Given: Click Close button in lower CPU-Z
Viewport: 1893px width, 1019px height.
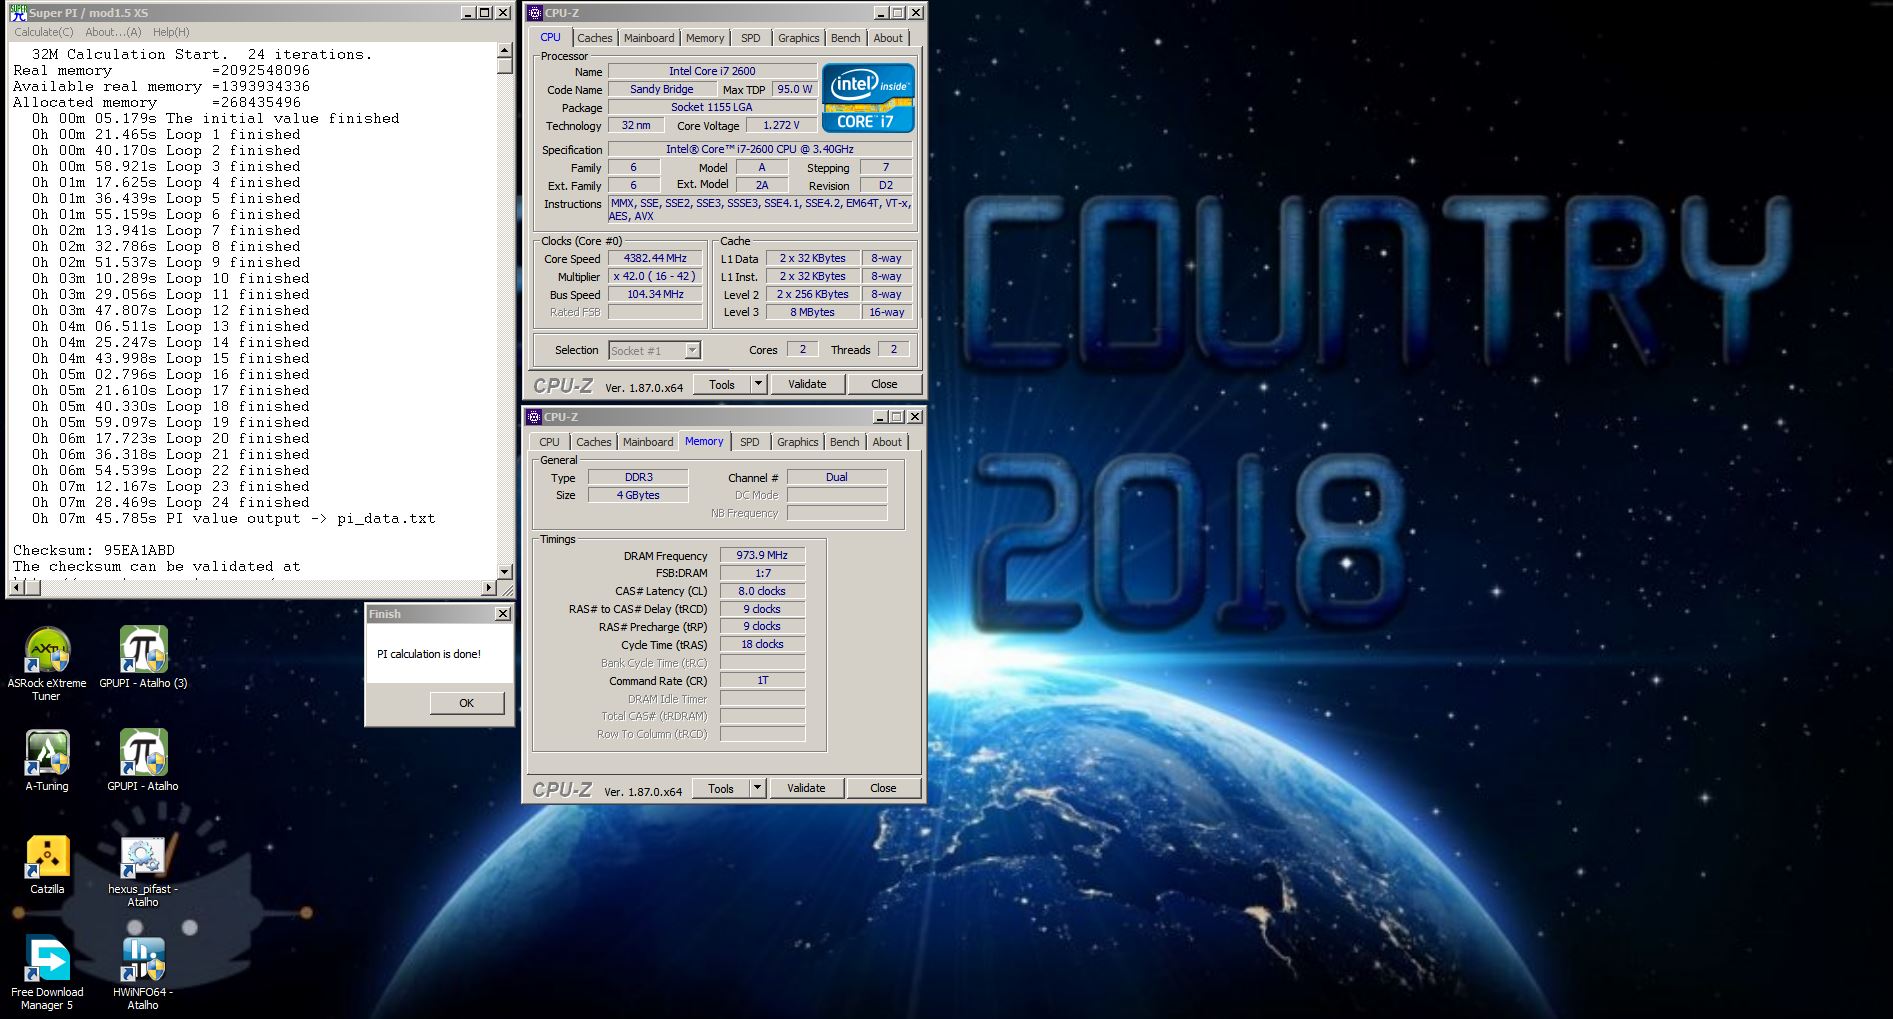Looking at the screenshot, I should 883,788.
